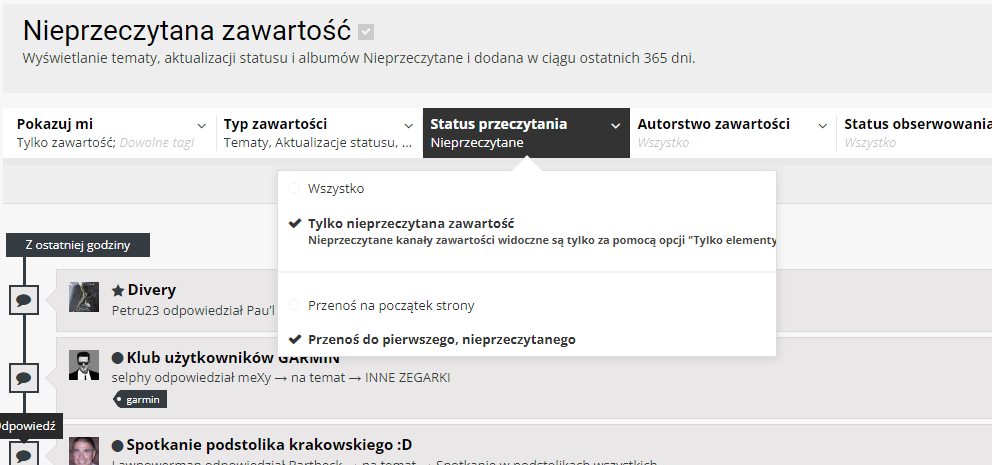Open the Divery topic
Image resolution: width=992 pixels, height=465 pixels.
pyautogui.click(x=152, y=290)
